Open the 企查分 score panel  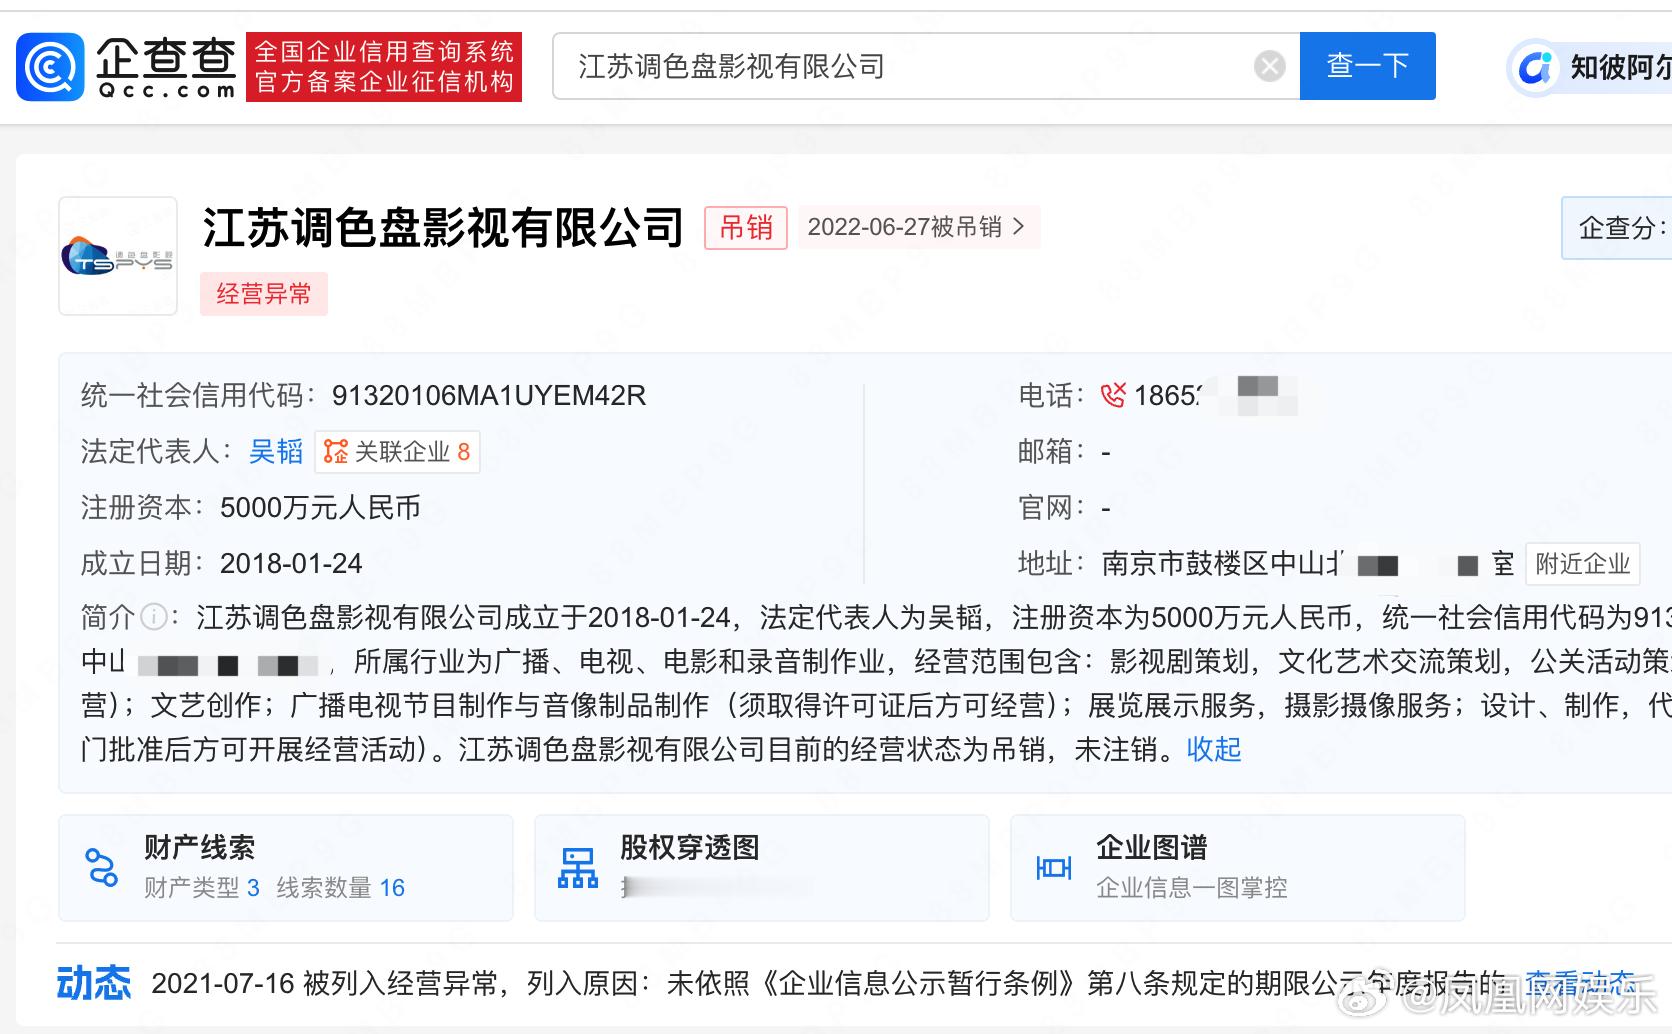1617,228
